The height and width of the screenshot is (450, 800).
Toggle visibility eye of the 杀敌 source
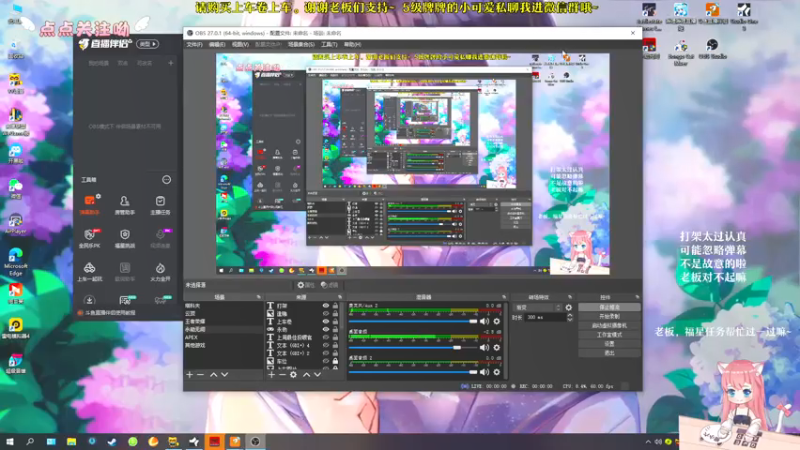coord(326,330)
